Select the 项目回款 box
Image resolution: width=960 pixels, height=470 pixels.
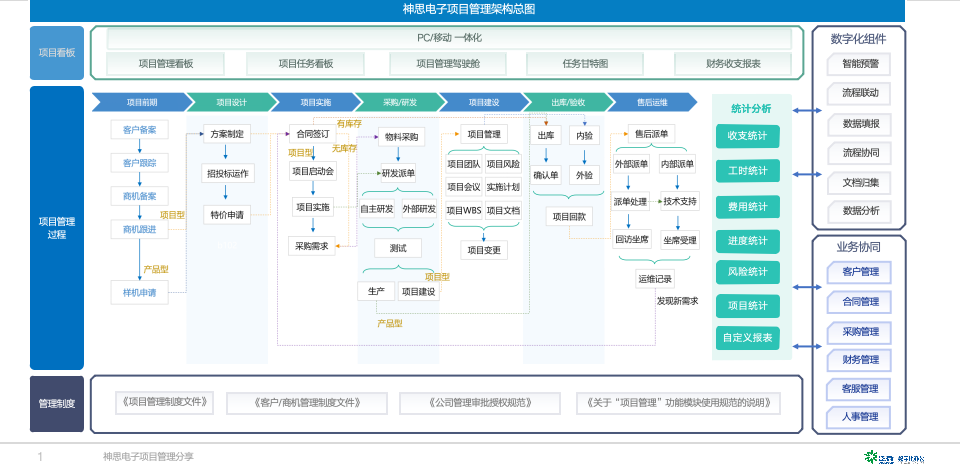[569, 216]
